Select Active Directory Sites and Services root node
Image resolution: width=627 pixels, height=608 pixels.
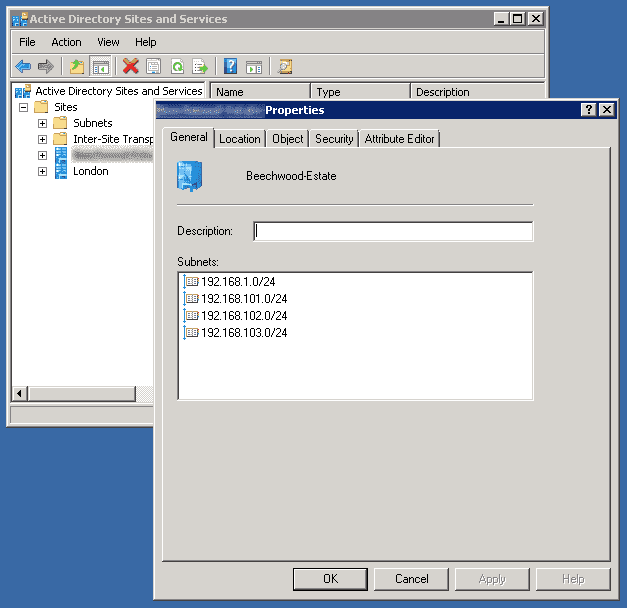point(119,91)
